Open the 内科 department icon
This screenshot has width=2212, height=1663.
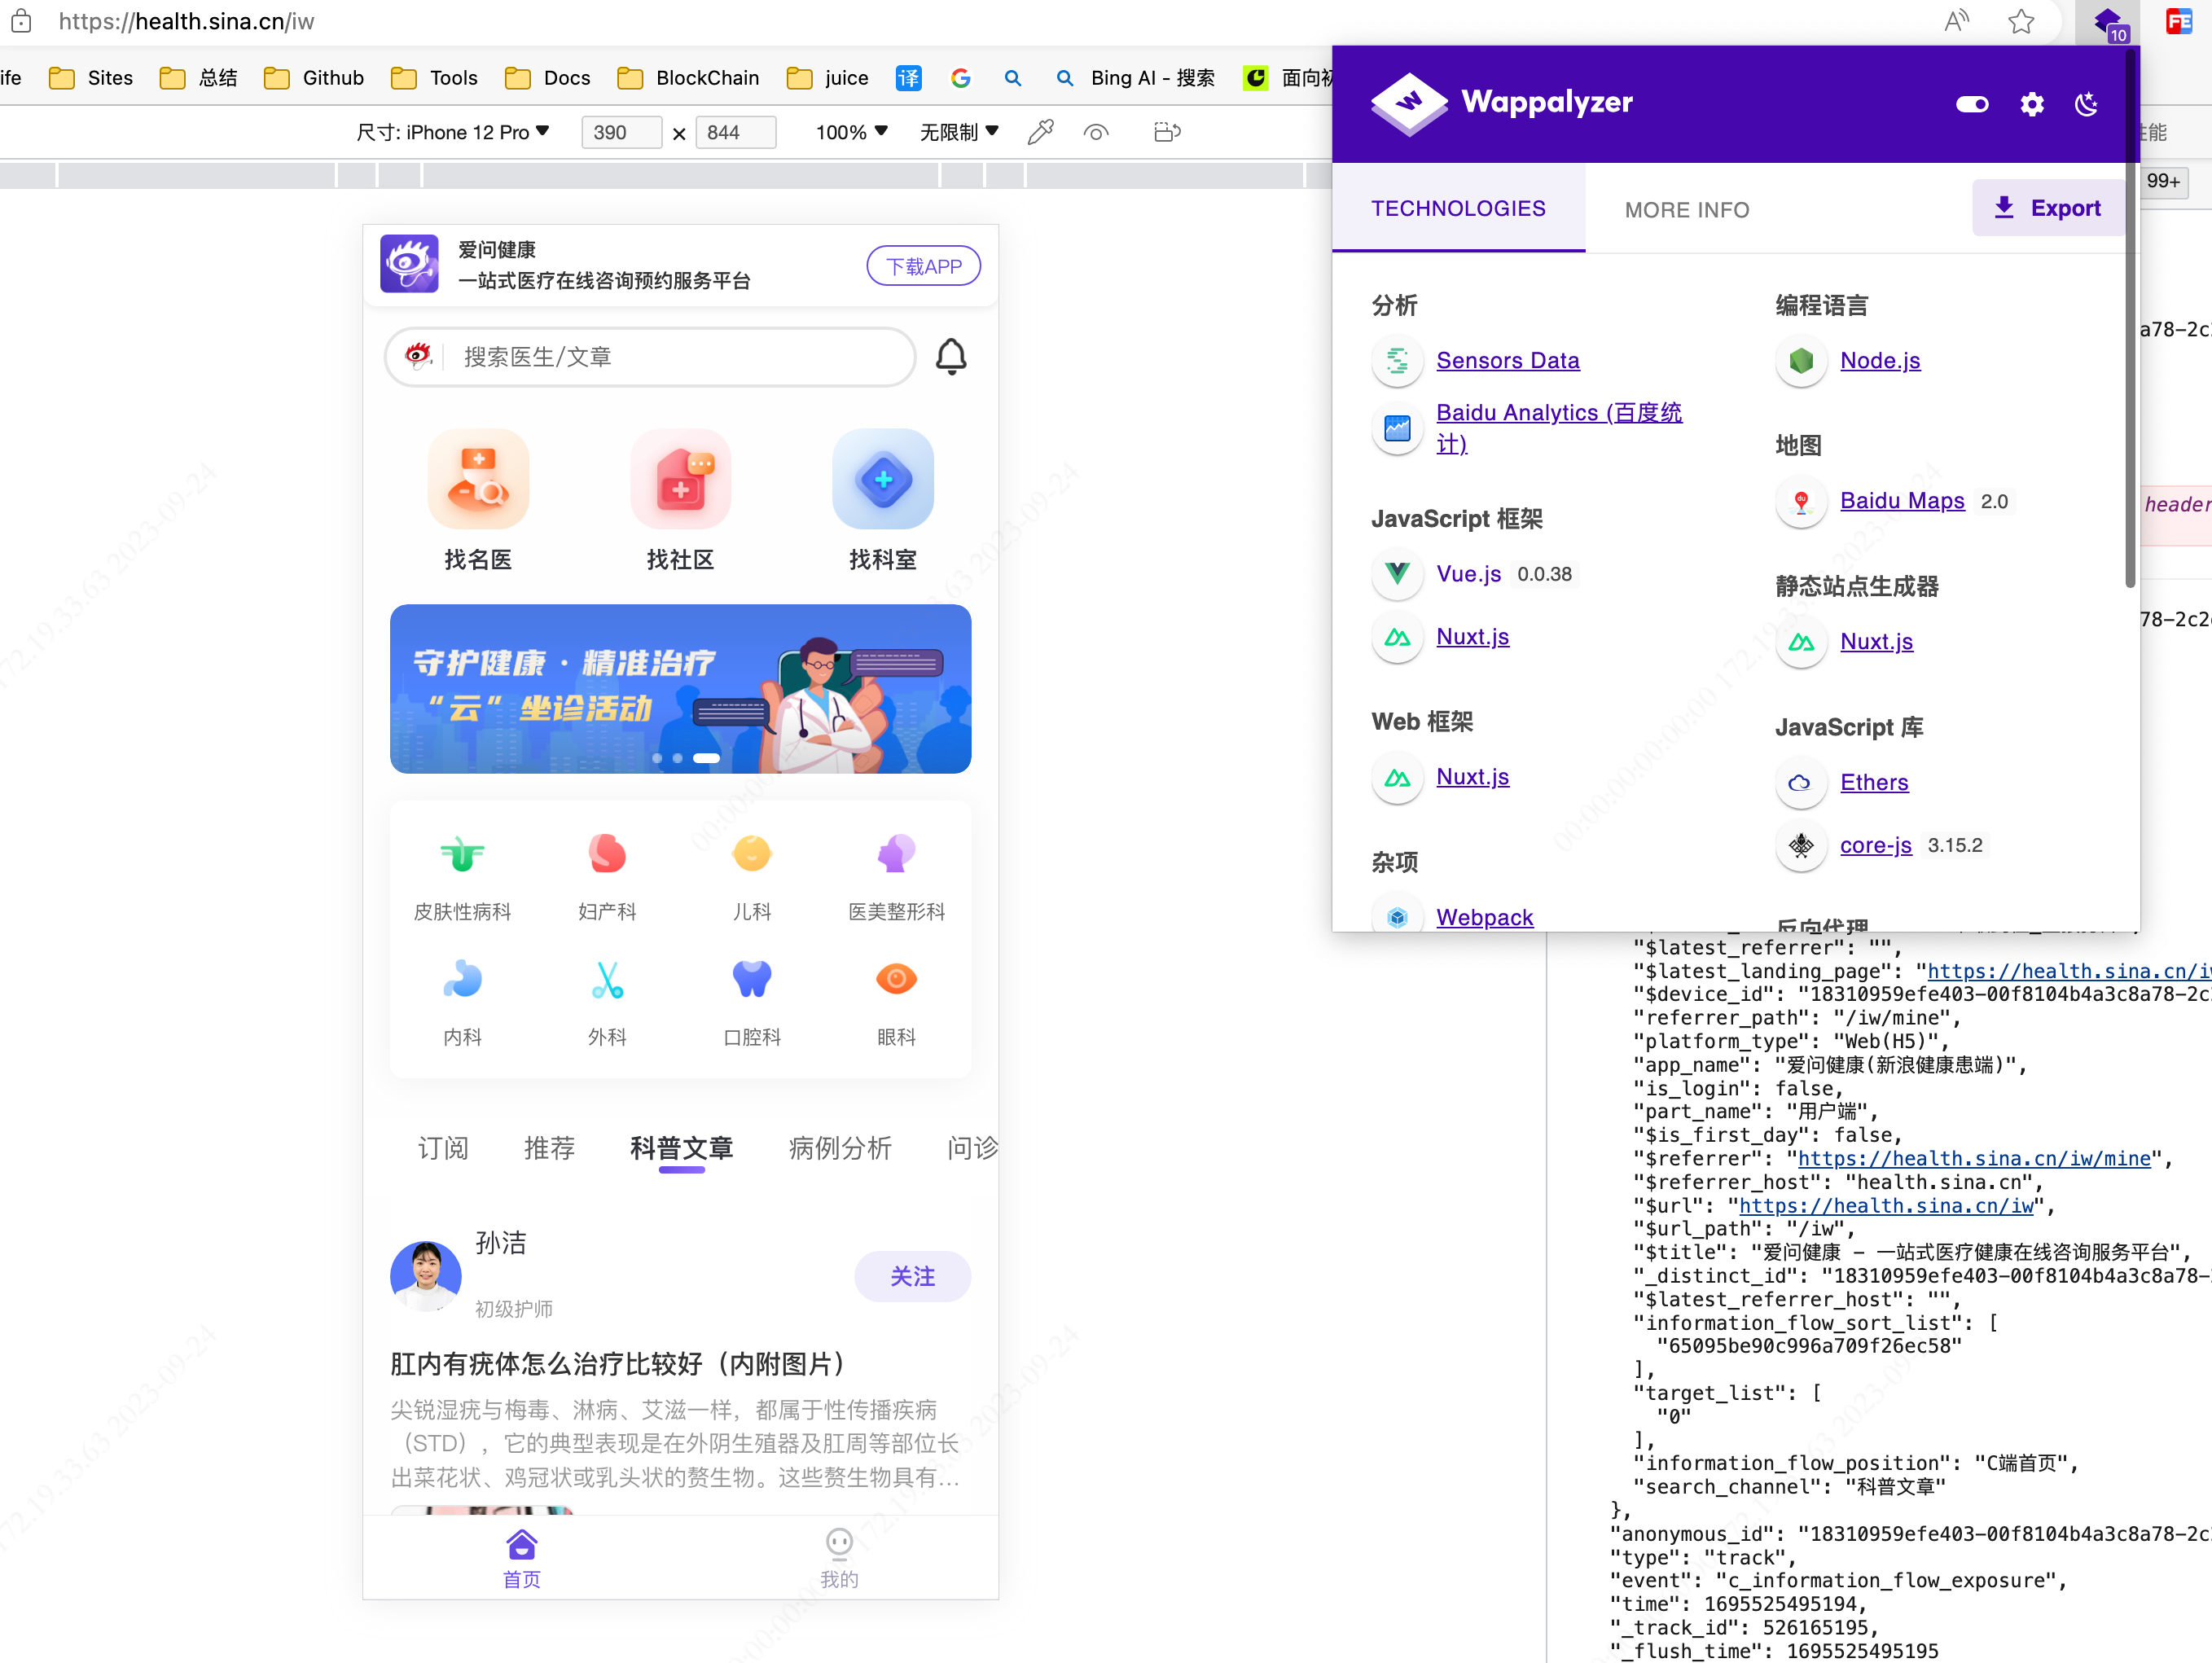tap(462, 980)
